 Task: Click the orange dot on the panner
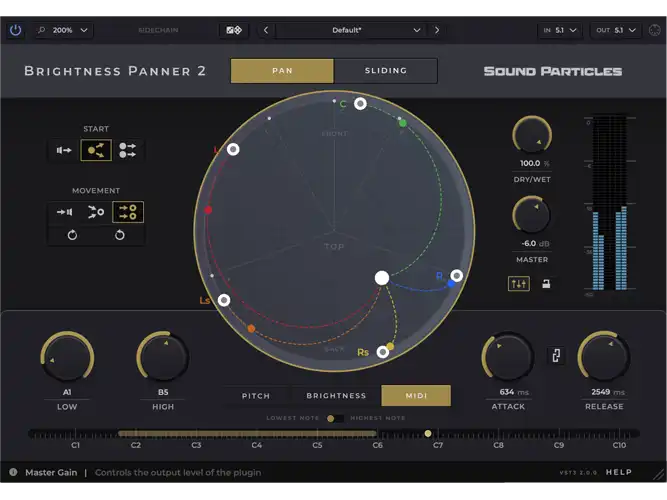coord(251,329)
